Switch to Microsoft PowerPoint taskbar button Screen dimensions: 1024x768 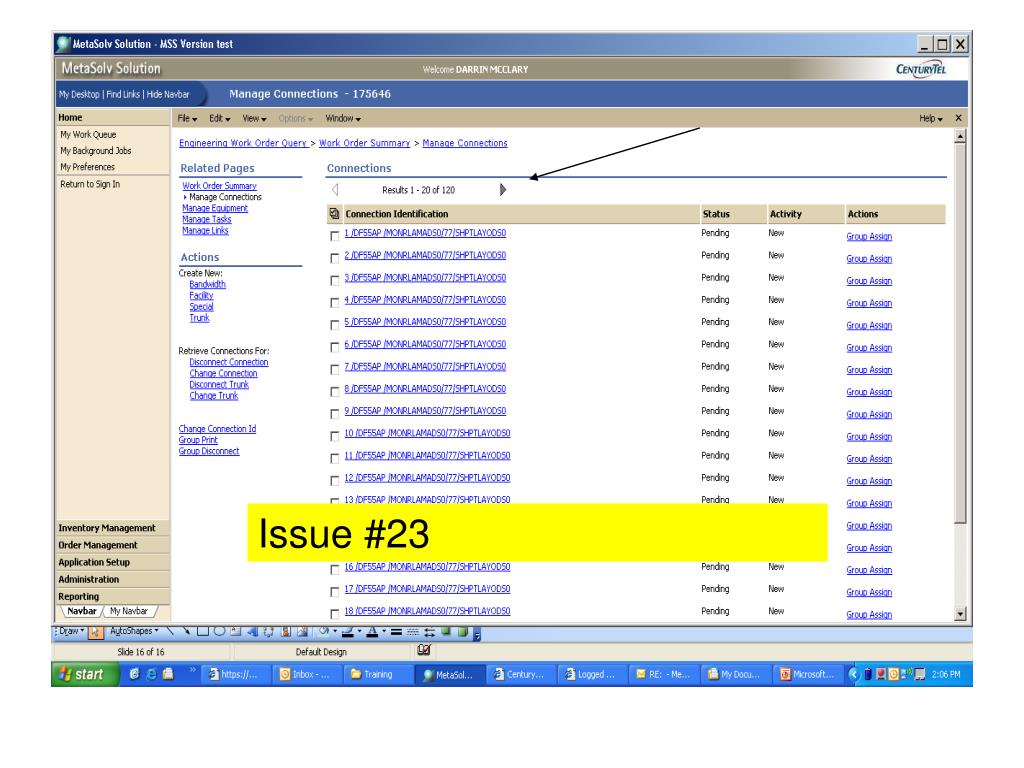pos(807,674)
